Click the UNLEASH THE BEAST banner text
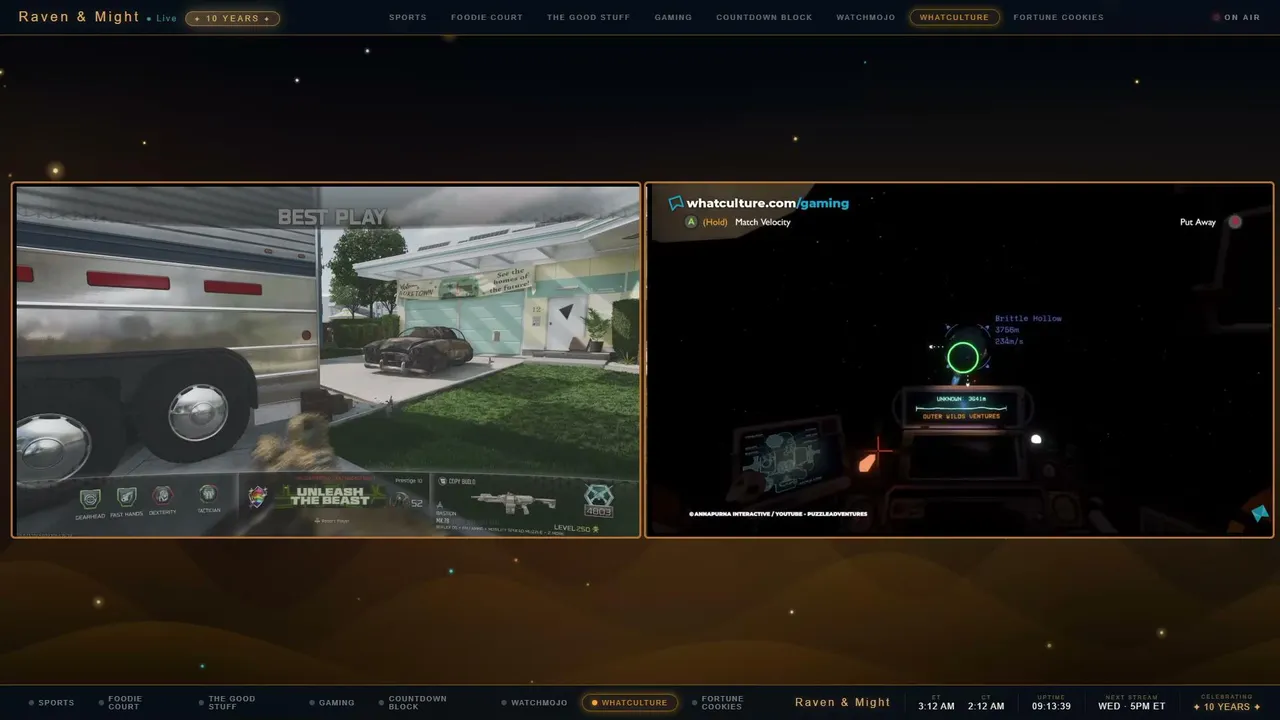Image resolution: width=1280 pixels, height=720 pixels. [x=330, y=495]
